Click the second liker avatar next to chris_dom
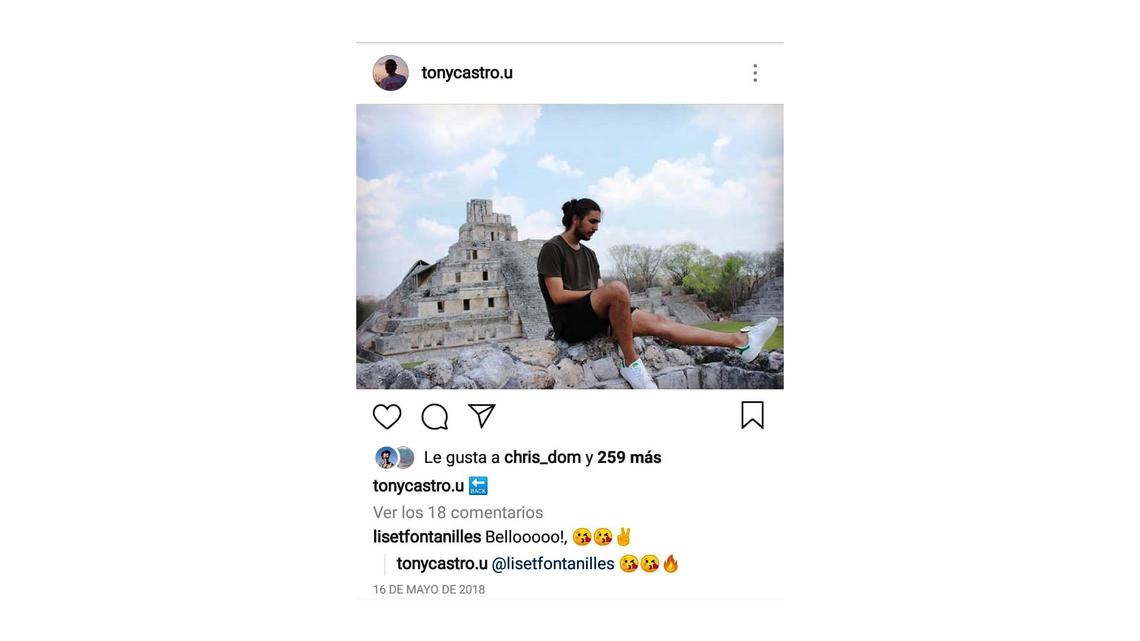Image resolution: width=1140 pixels, height=641 pixels. tap(404, 456)
